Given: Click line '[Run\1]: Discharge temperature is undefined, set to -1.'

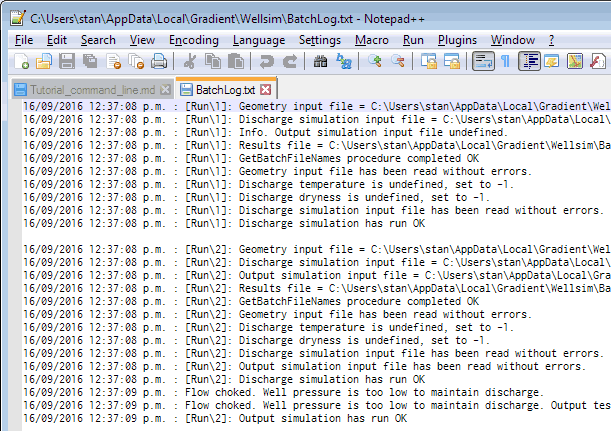Looking at the screenshot, I should [x=268, y=184].
